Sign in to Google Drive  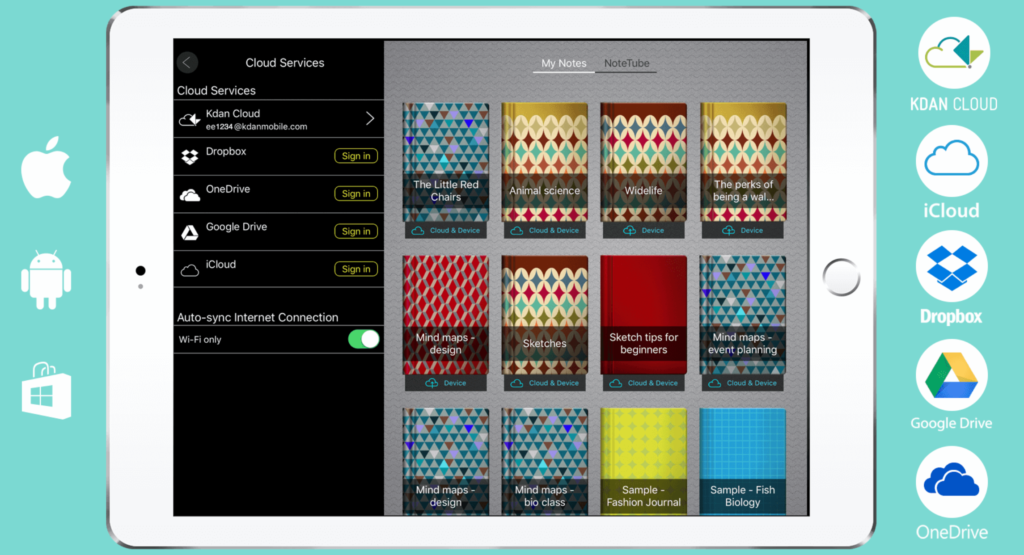(356, 231)
